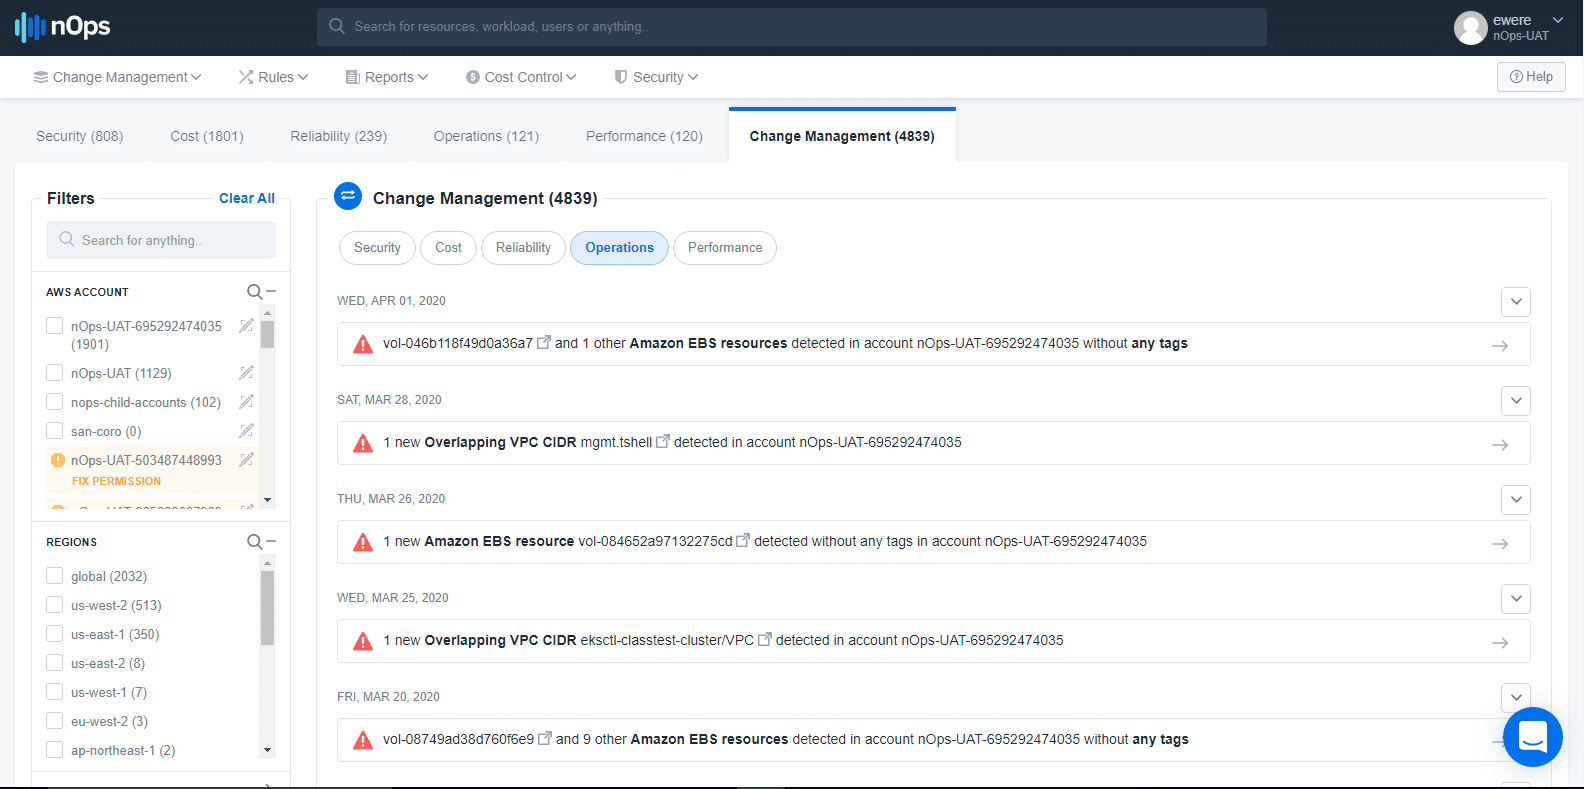The height and width of the screenshot is (789, 1584).
Task: Collapse the WED, MAR 25, 2020 group
Action: point(1516,599)
